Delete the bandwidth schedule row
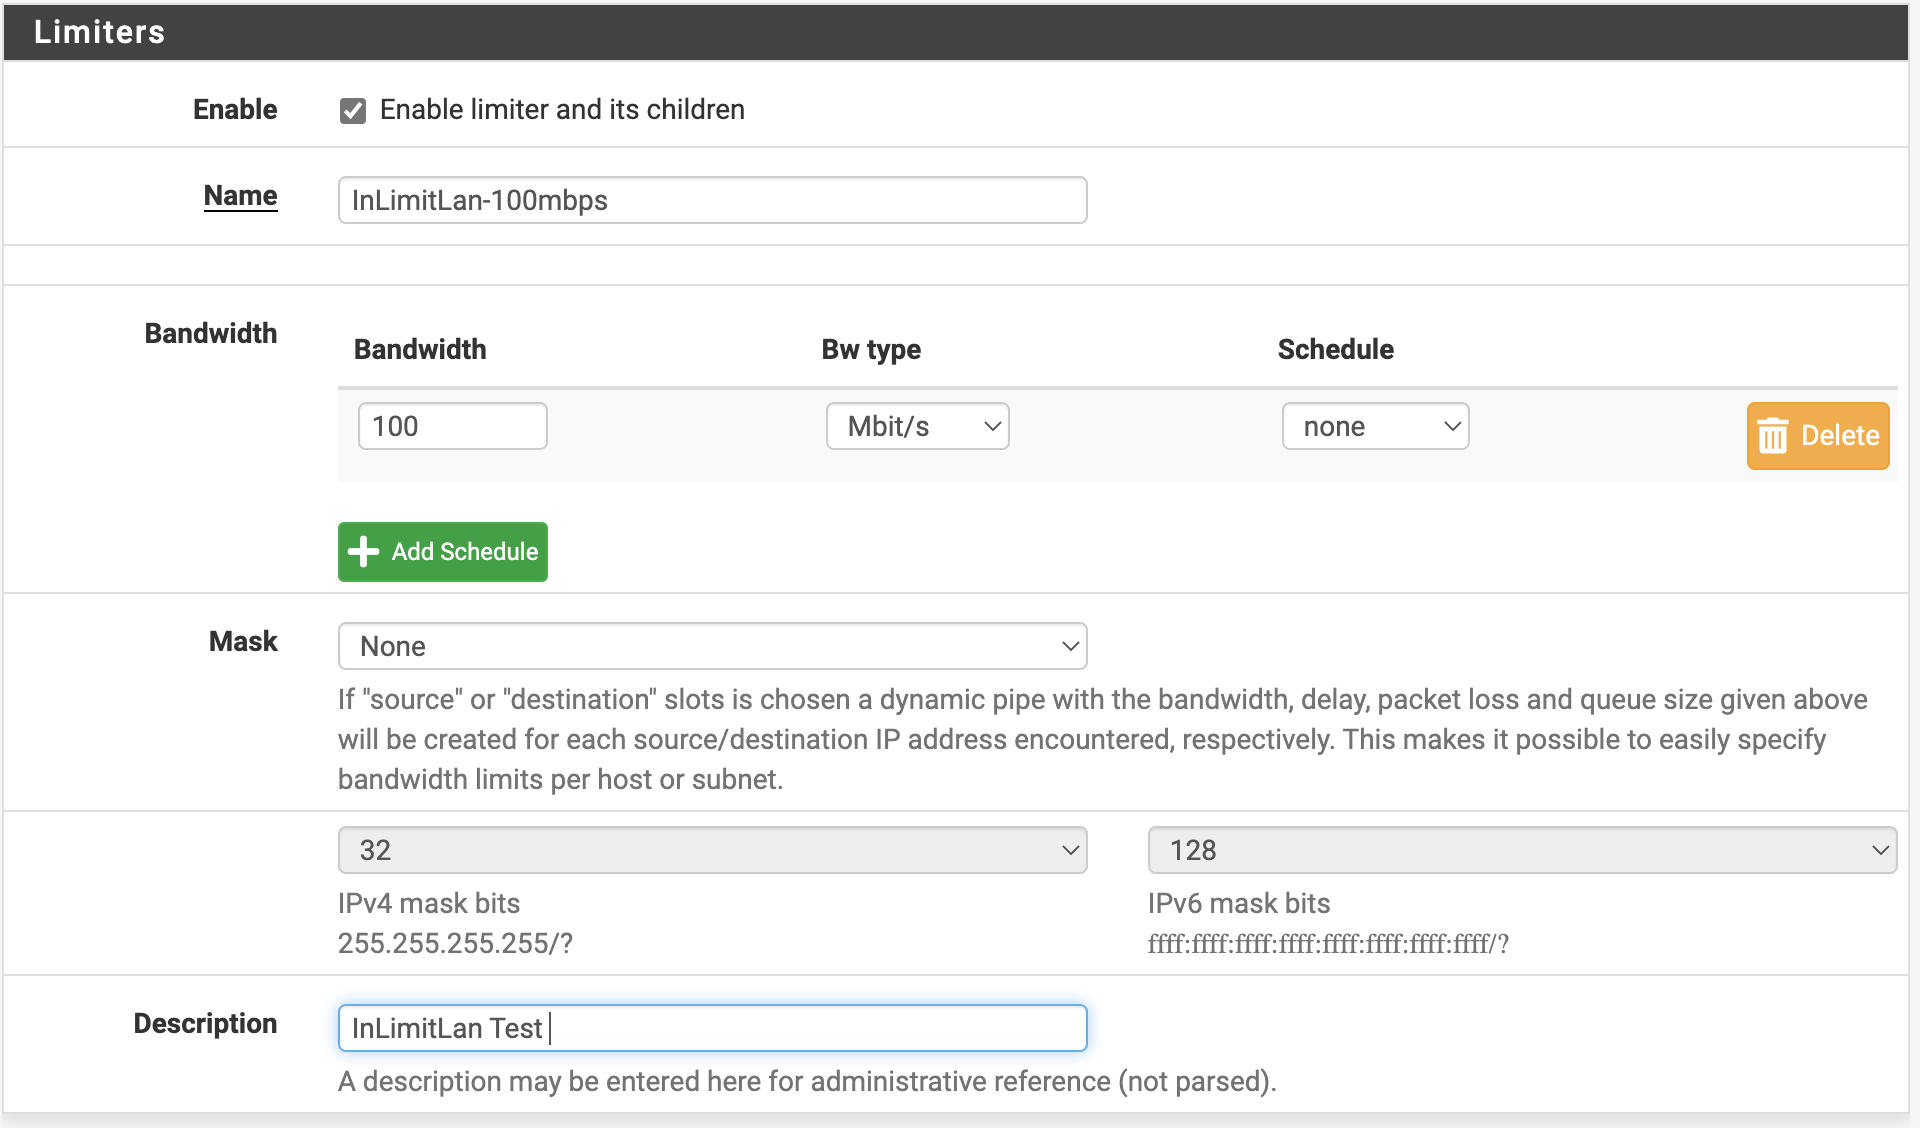This screenshot has width=1920, height=1128. pos(1817,435)
